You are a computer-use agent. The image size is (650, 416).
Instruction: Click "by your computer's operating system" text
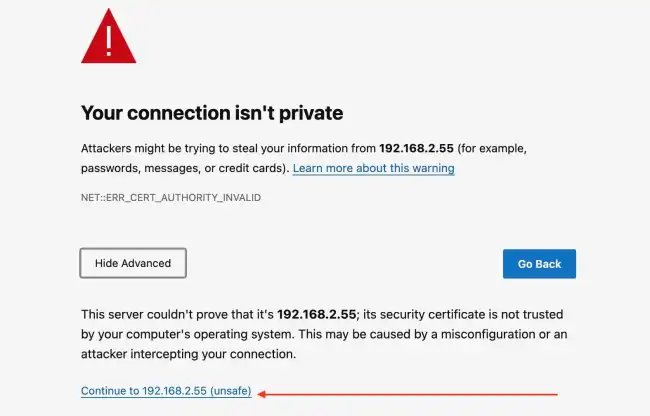(x=186, y=334)
